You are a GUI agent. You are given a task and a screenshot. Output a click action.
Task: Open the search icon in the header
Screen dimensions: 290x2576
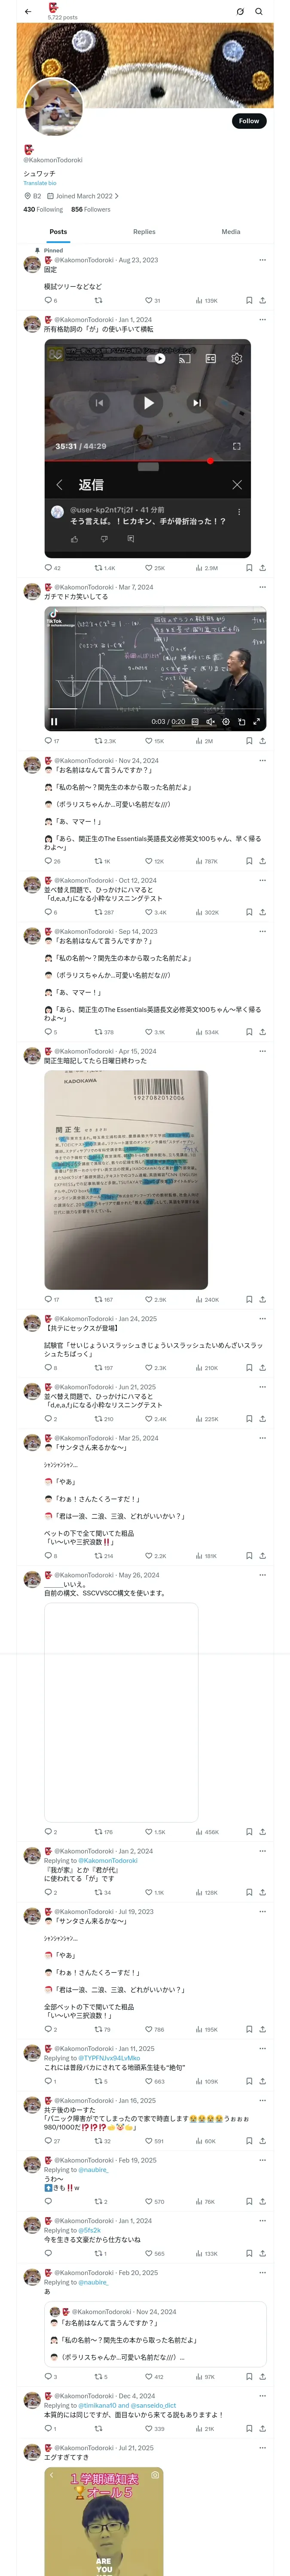click(x=259, y=11)
